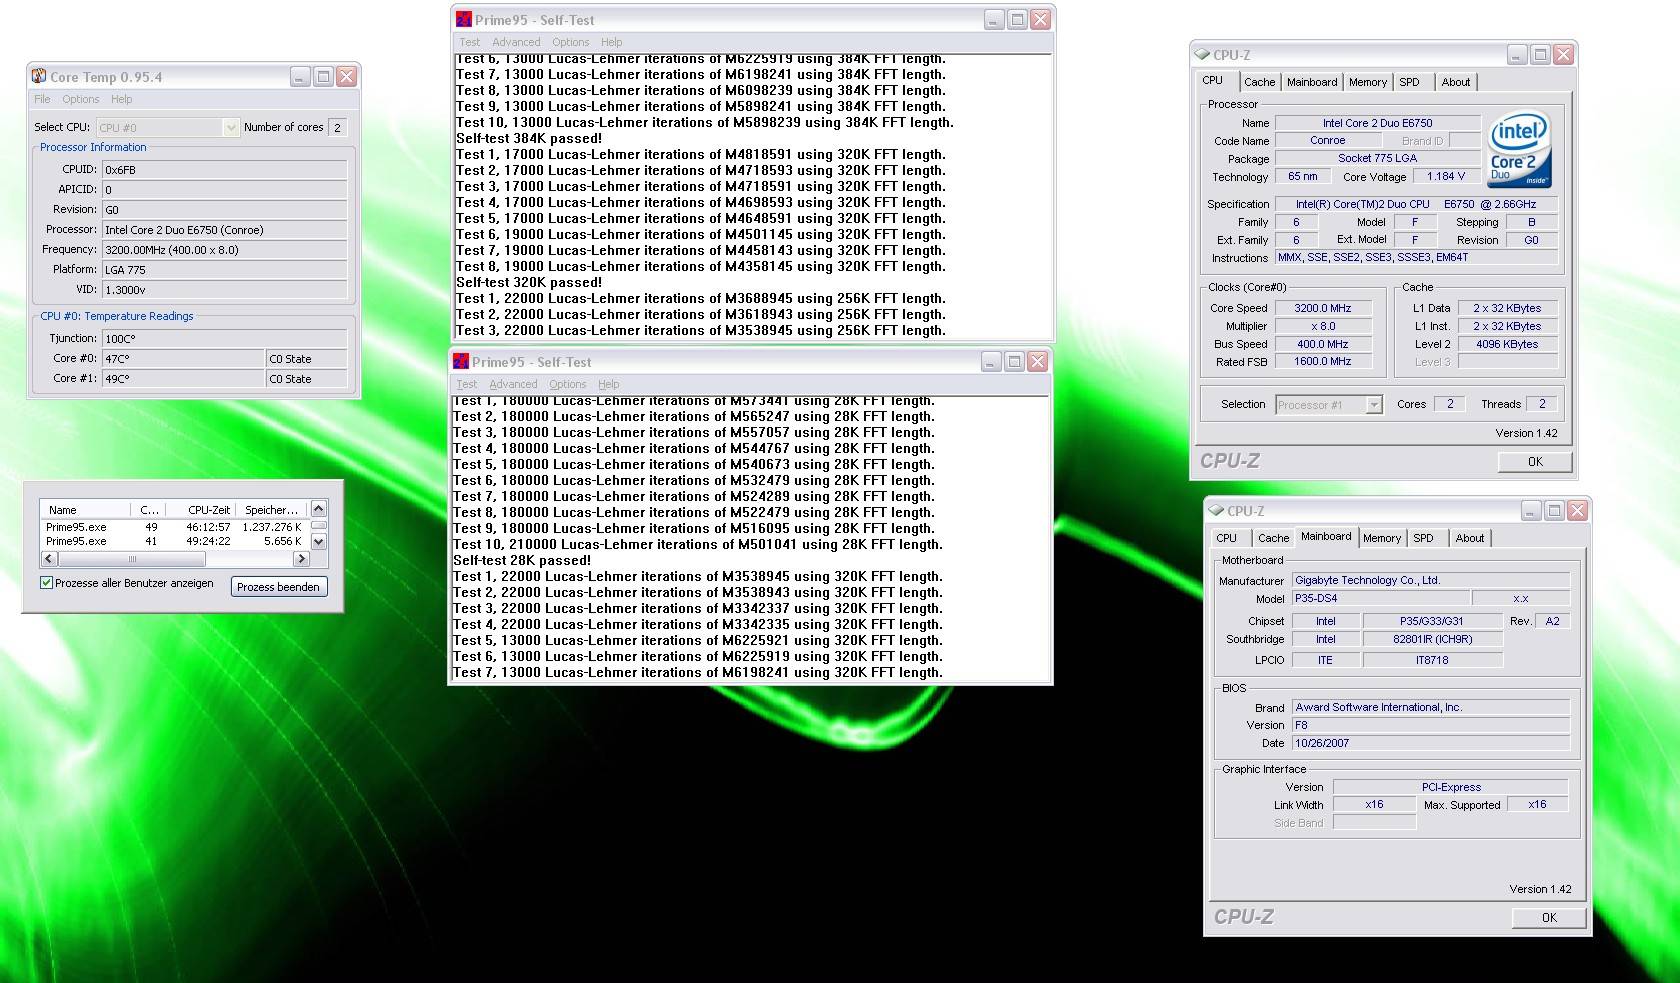Viewport: 1680px width, 983px height.
Task: Minimize the upper Prime95 window
Action: pos(994,19)
